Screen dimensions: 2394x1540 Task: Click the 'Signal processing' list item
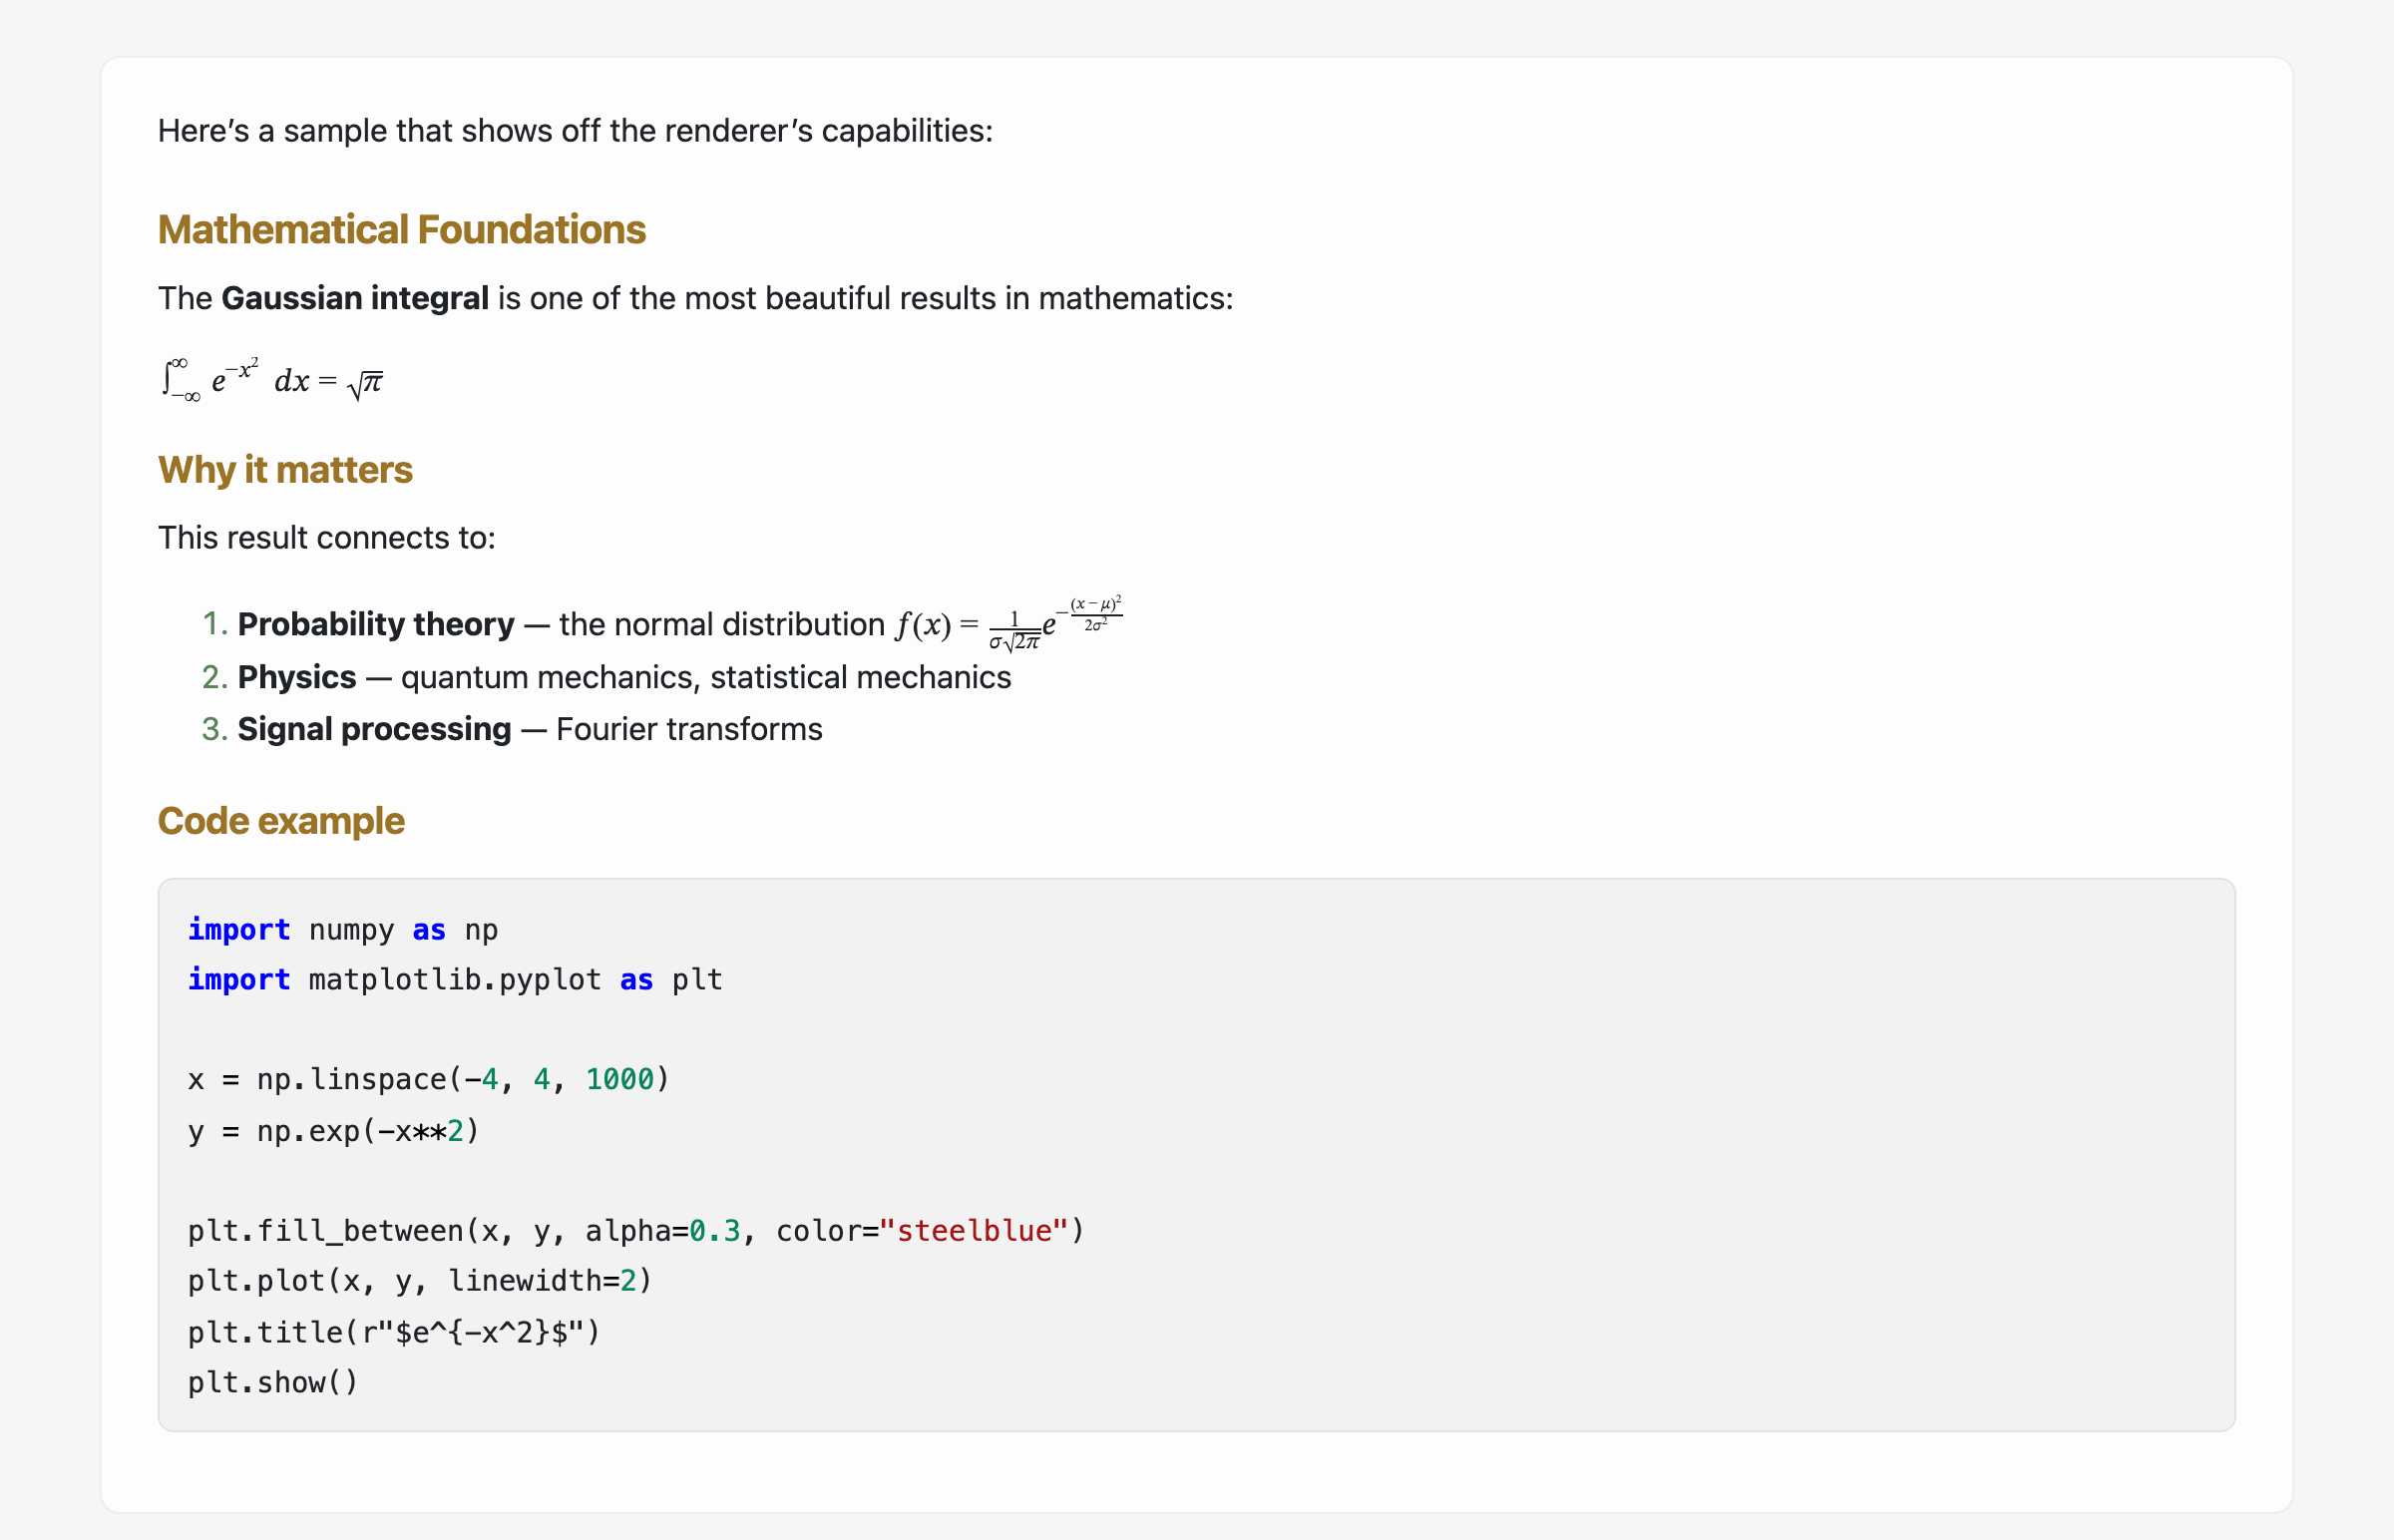(x=512, y=730)
